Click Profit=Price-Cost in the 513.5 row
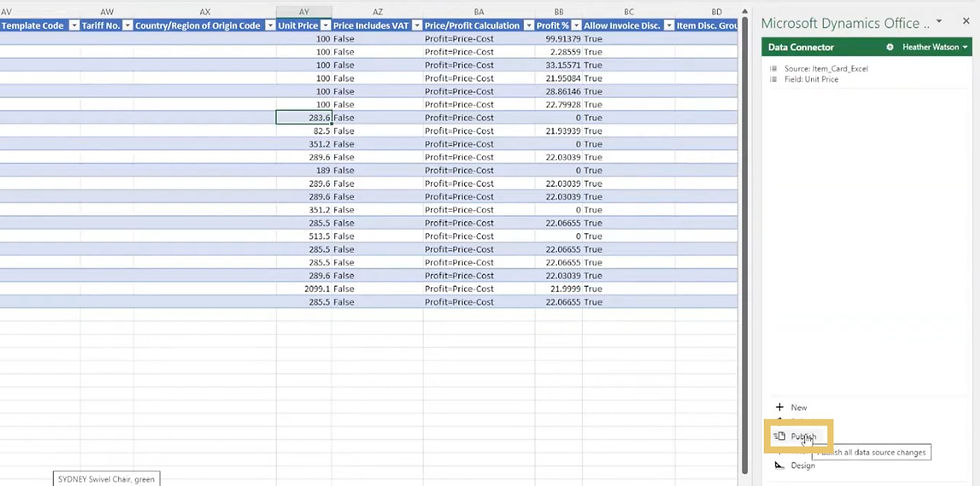Viewport: 980px width, 486px height. point(459,236)
